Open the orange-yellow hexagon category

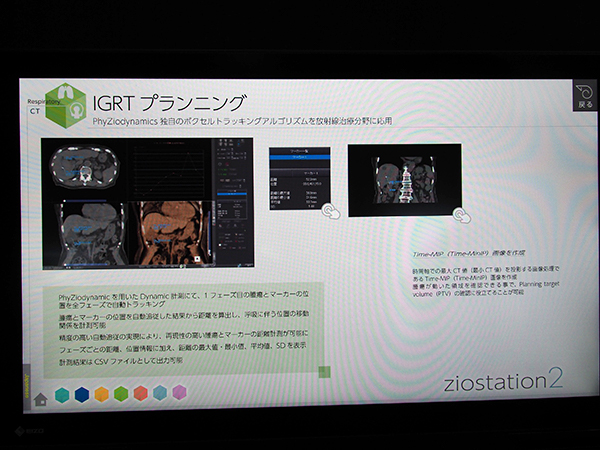click(x=101, y=393)
